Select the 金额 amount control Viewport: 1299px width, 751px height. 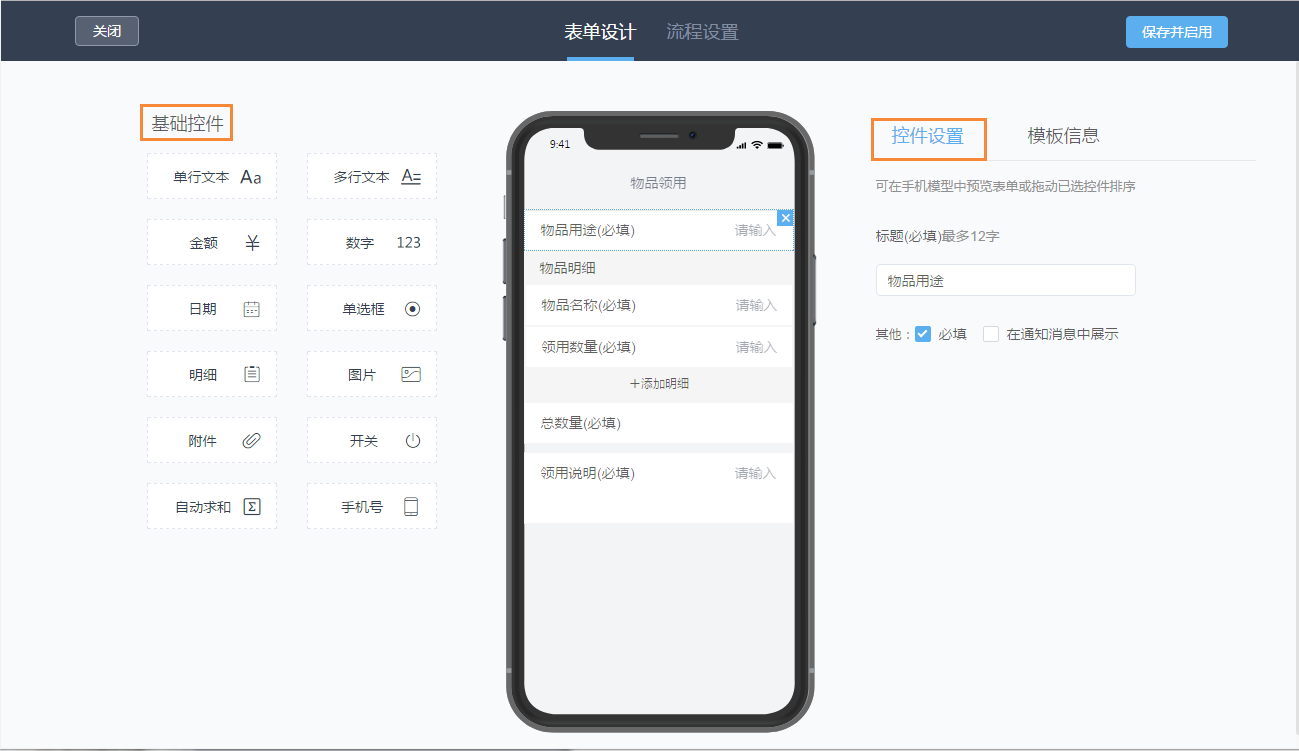click(x=211, y=242)
